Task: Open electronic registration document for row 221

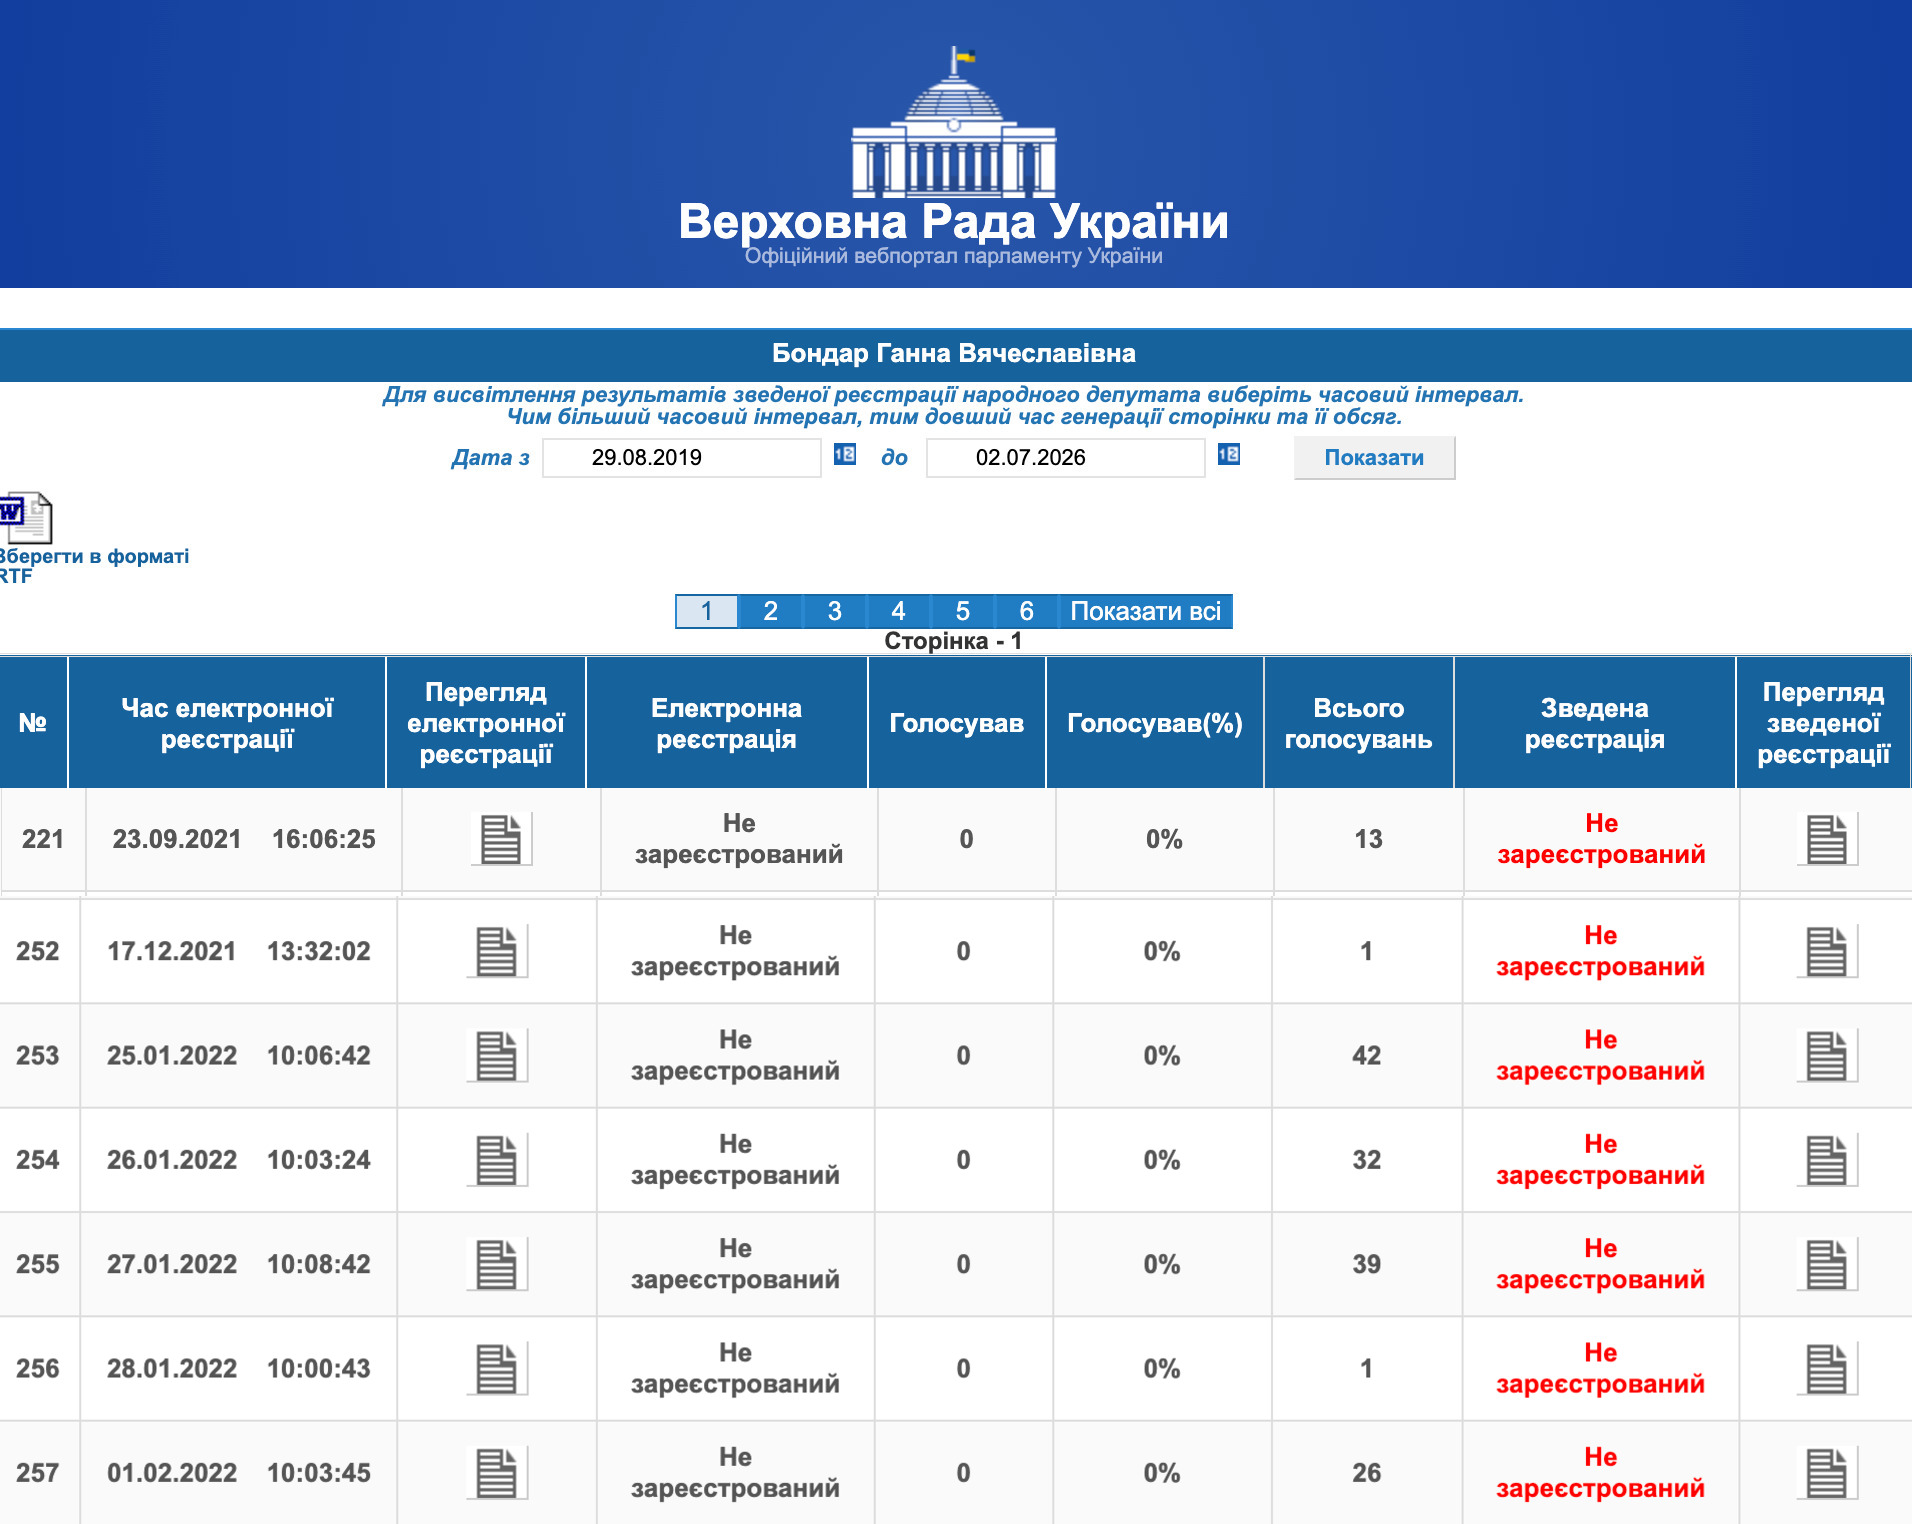Action: pos(501,839)
